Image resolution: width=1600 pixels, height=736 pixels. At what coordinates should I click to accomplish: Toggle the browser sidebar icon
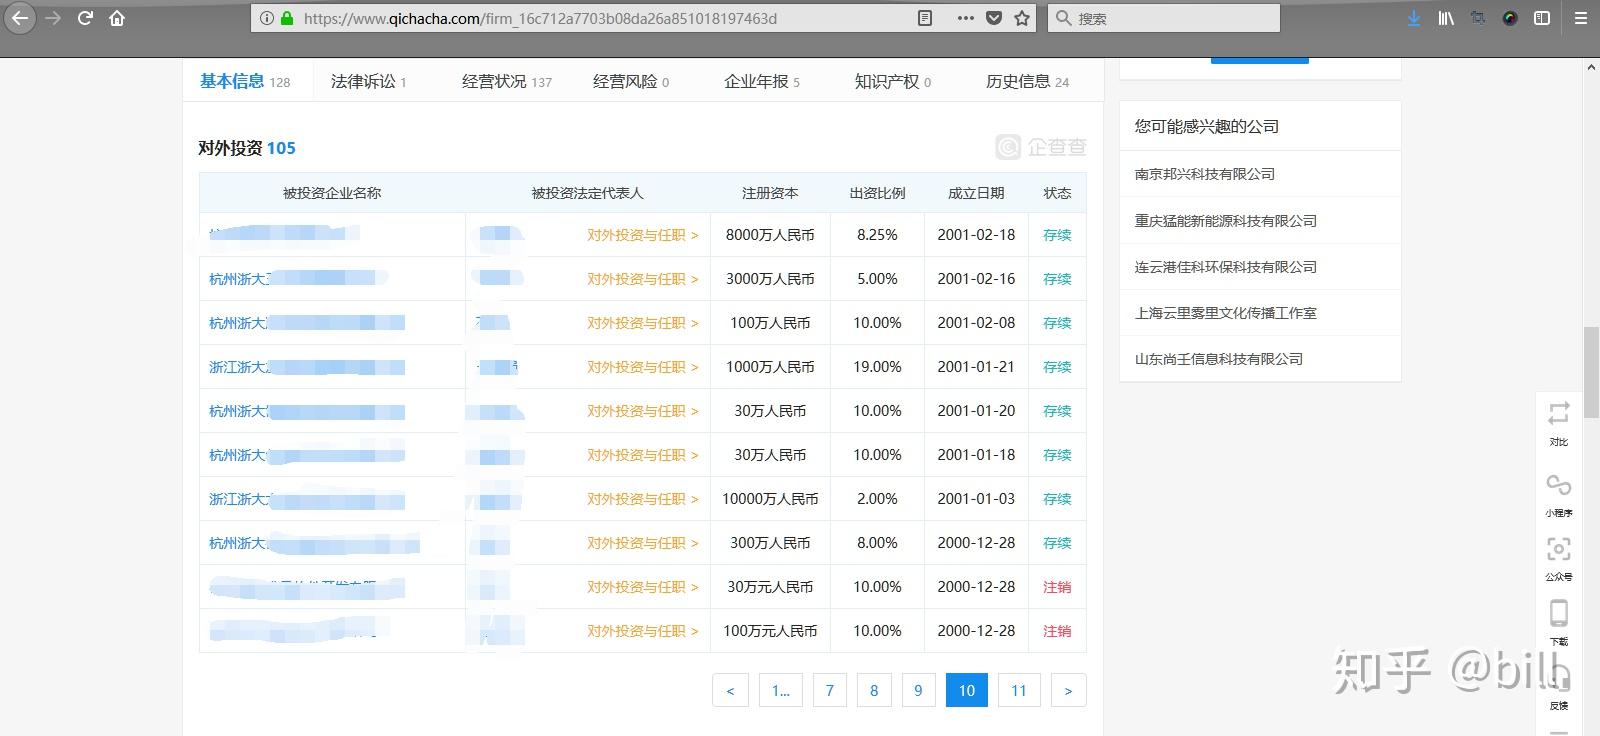coord(1542,18)
